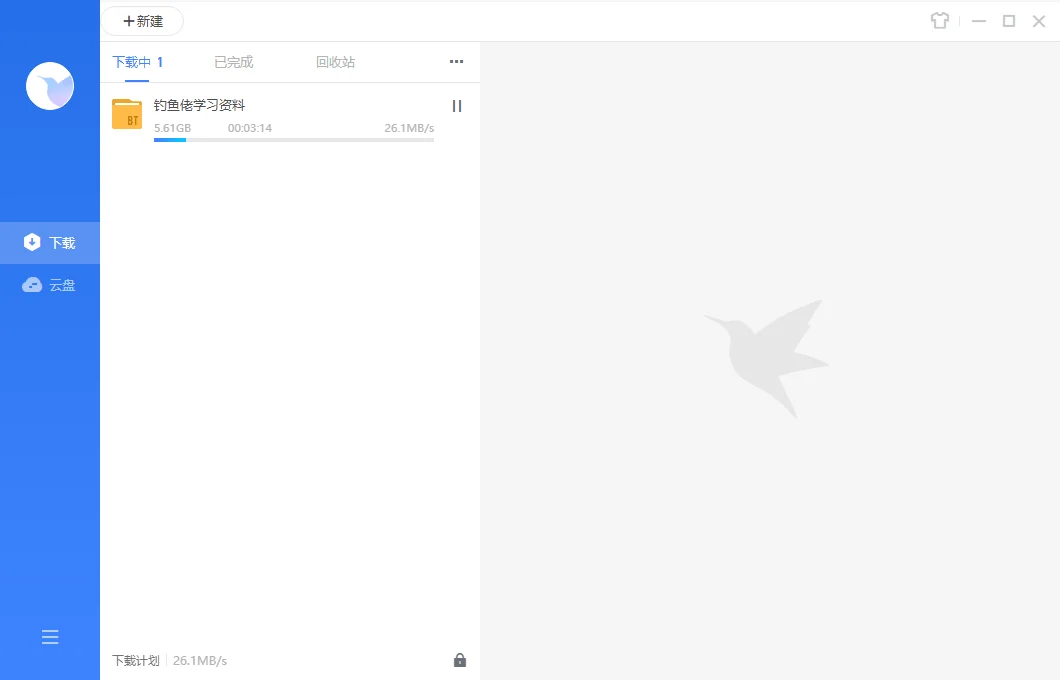Open 下载计划 in the bottom bar
This screenshot has width=1060, height=680.
click(135, 661)
